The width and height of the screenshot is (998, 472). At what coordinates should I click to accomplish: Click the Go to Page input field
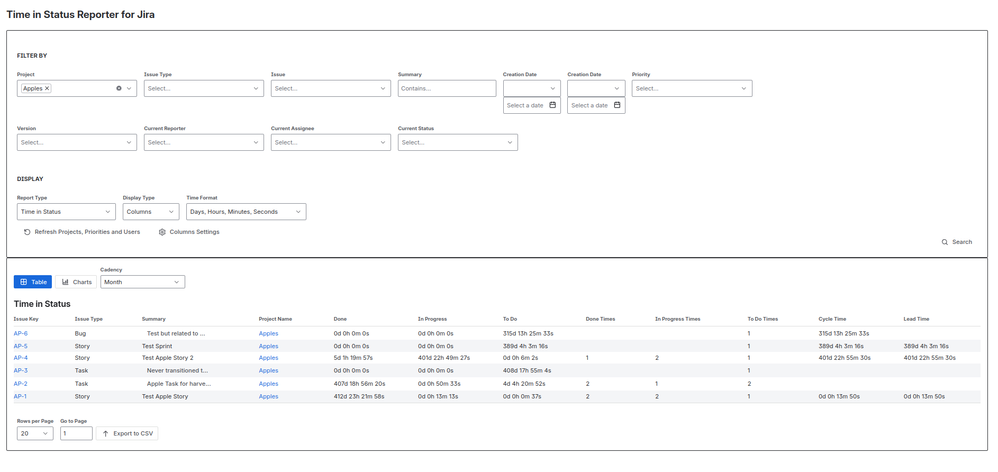pyautogui.click(x=76, y=434)
